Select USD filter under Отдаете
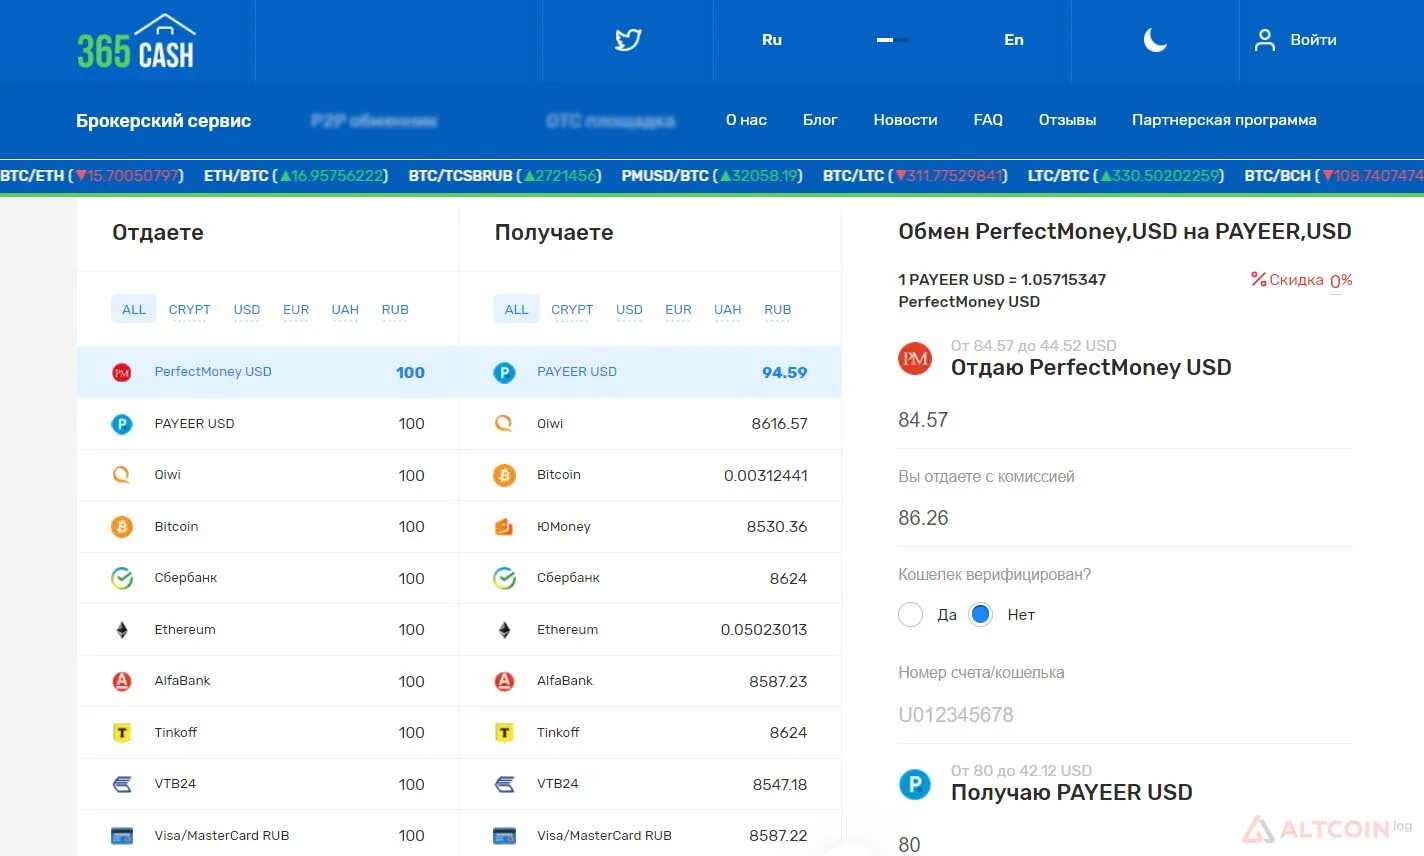1424x856 pixels. tap(247, 310)
